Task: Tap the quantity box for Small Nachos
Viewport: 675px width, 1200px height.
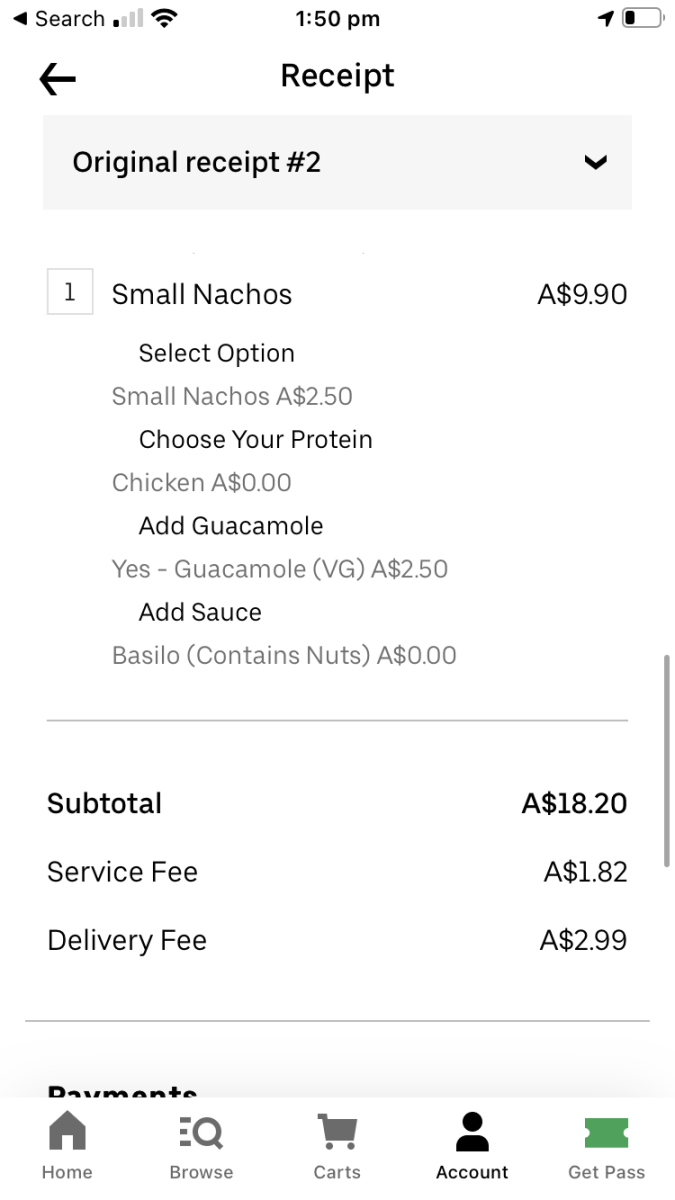Action: pyautogui.click(x=70, y=293)
